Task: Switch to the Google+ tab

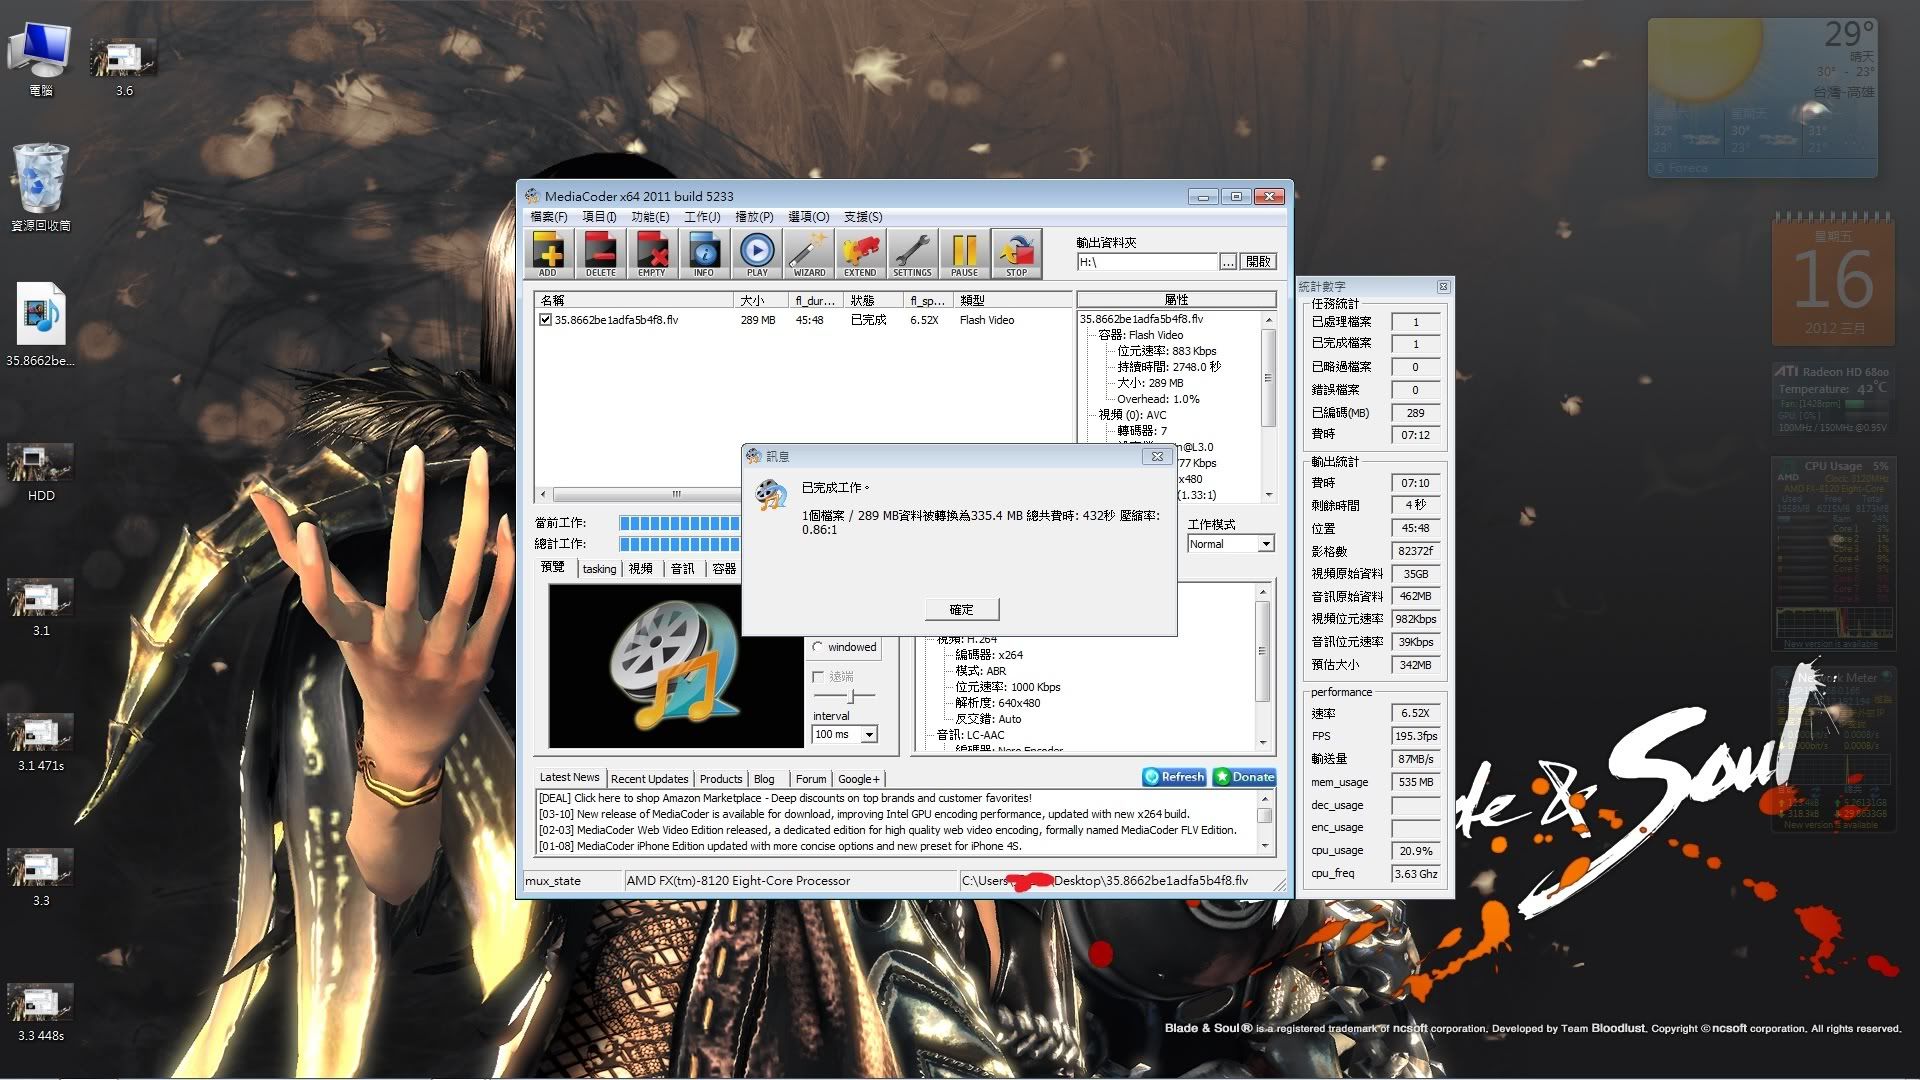Action: pos(859,779)
